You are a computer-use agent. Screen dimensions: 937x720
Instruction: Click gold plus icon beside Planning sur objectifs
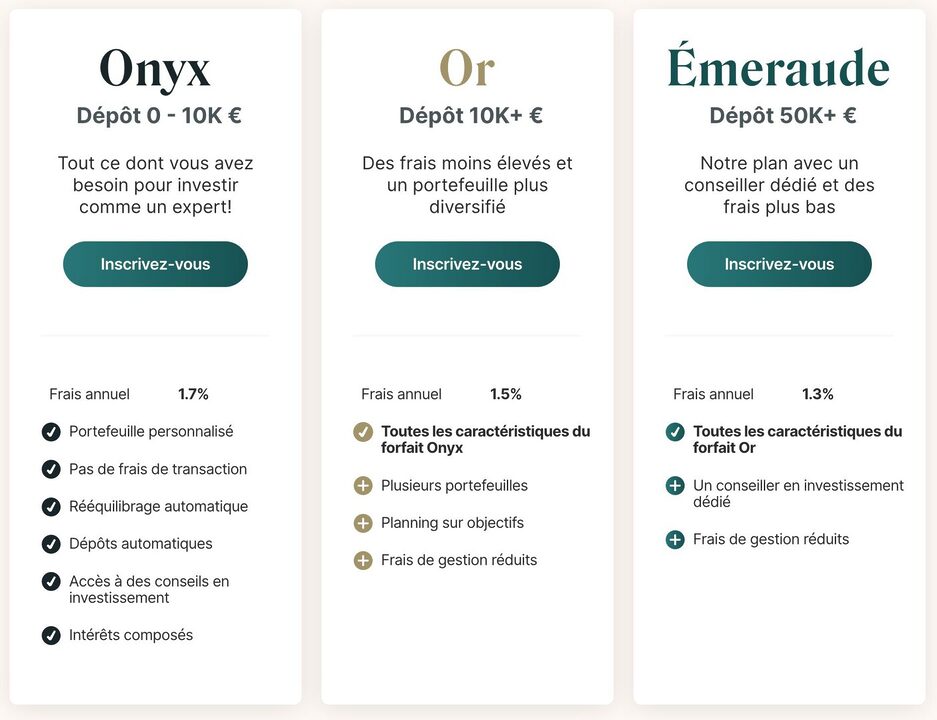point(363,523)
